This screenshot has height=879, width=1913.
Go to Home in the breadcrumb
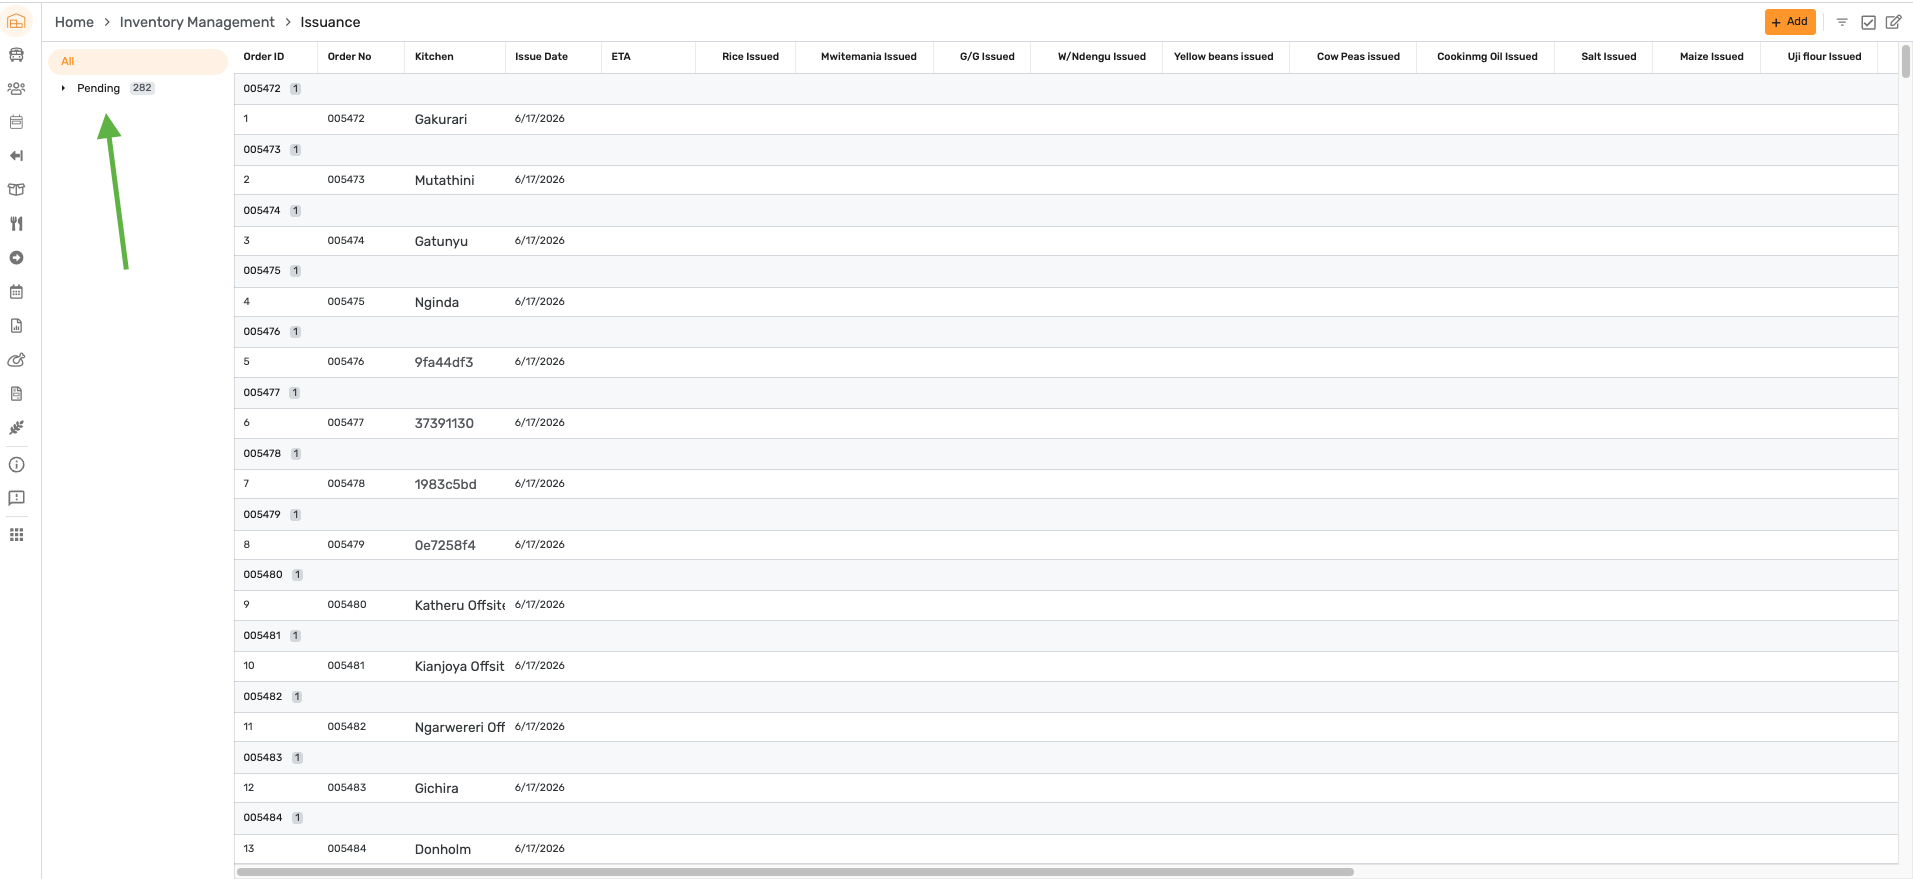tap(74, 22)
